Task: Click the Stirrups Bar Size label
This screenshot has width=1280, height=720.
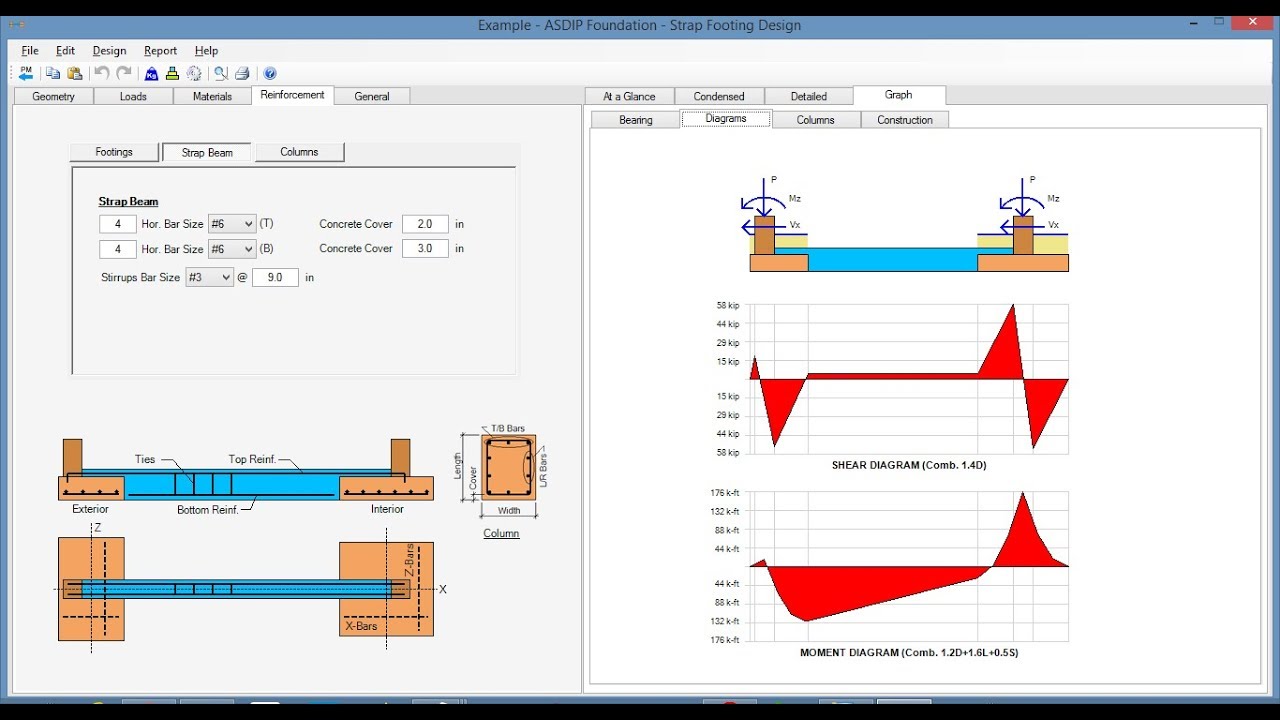Action: (x=140, y=277)
